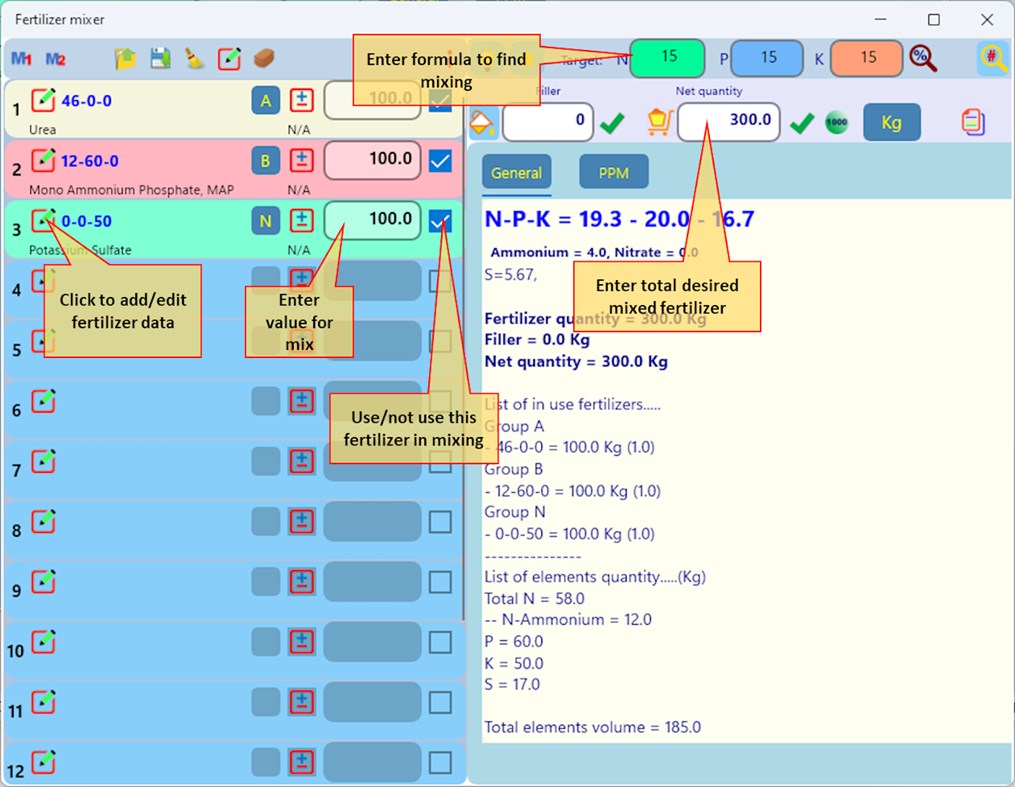
Task: Click the shopping cart icon beside Net quantity
Action: pyautogui.click(x=658, y=121)
